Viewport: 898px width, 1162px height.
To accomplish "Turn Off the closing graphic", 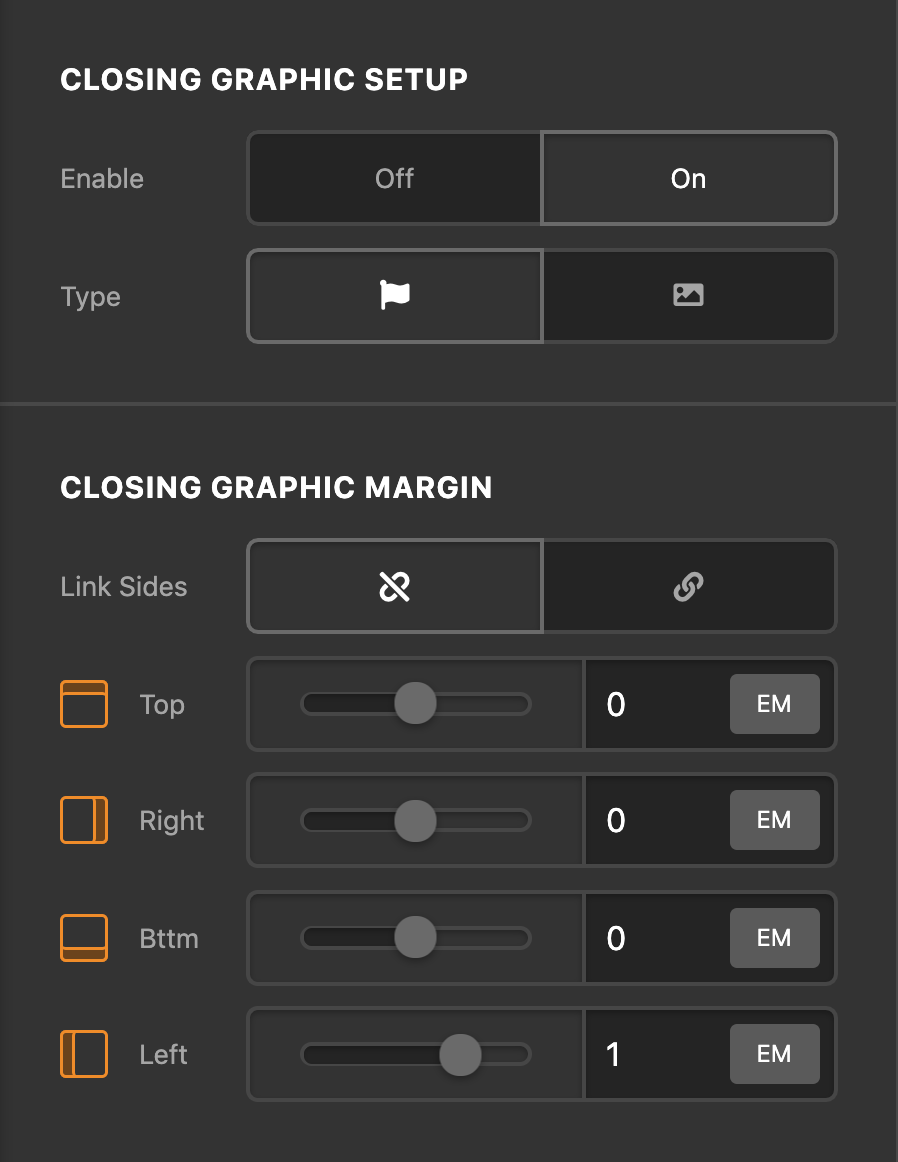I will point(394,178).
